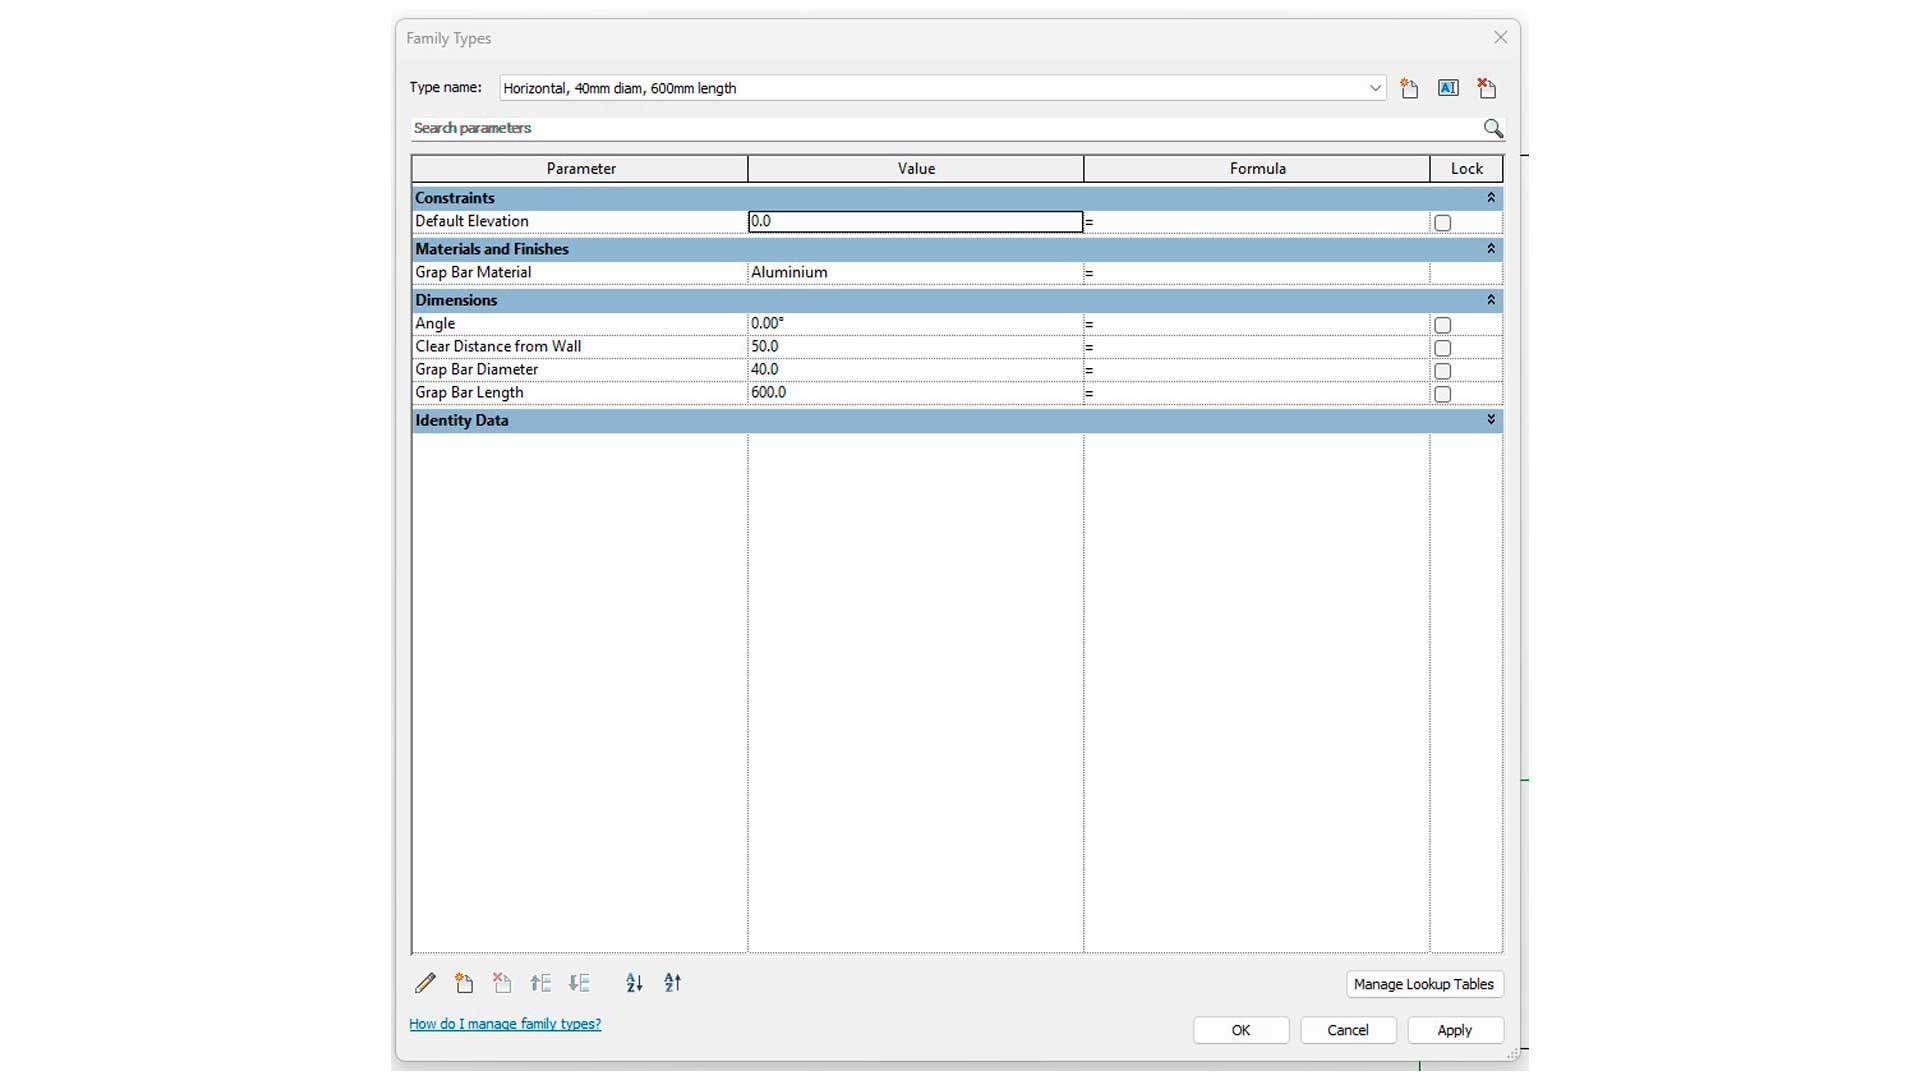Open the family types help link
This screenshot has width=1920, height=1080.
pos(505,1024)
